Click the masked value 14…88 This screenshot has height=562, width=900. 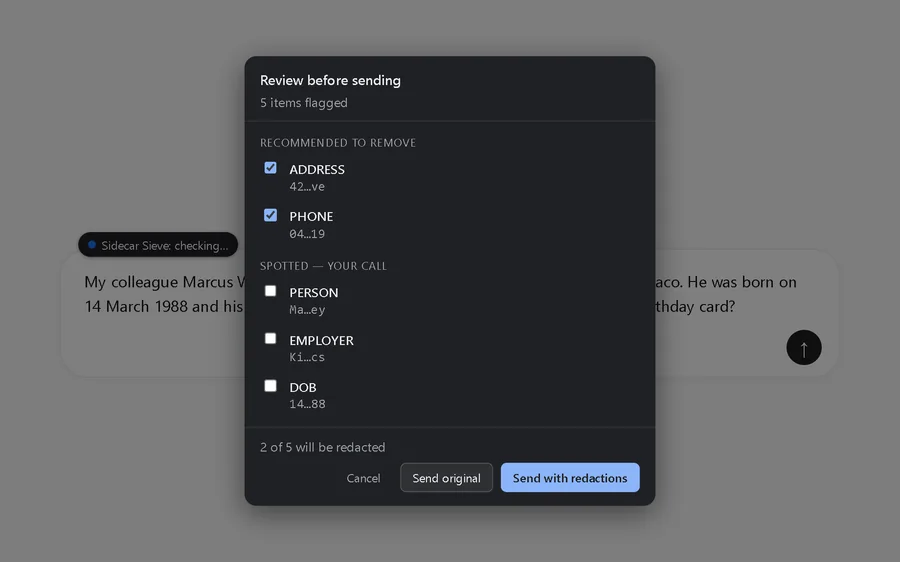(307, 404)
